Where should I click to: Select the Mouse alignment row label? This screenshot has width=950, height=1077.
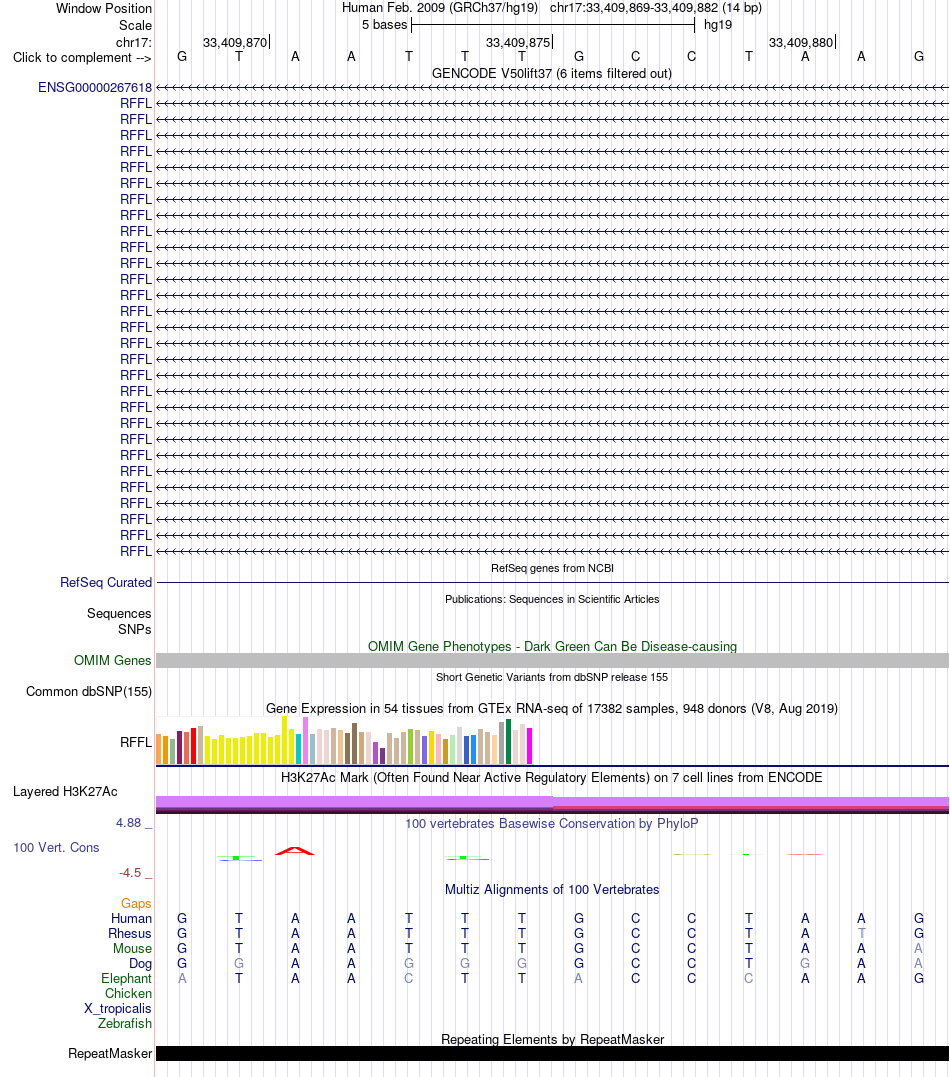tap(132, 949)
